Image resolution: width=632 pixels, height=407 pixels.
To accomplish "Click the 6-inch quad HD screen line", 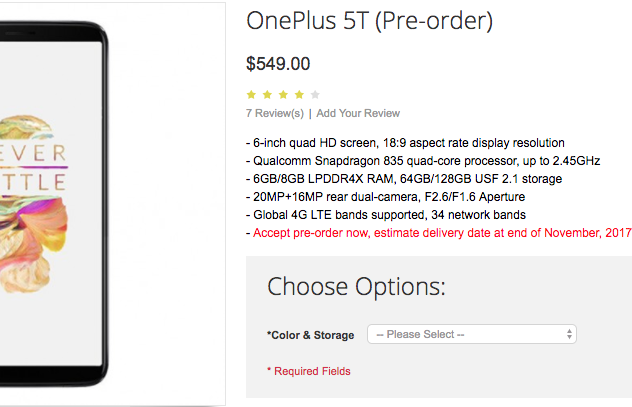I will coord(405,143).
